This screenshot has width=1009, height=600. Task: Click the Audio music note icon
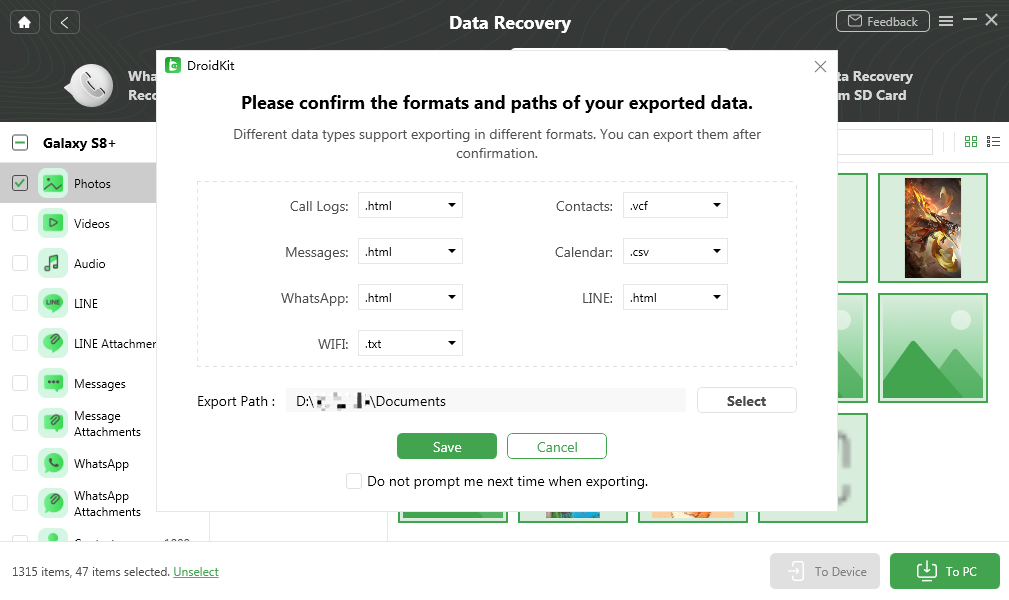pyautogui.click(x=53, y=263)
